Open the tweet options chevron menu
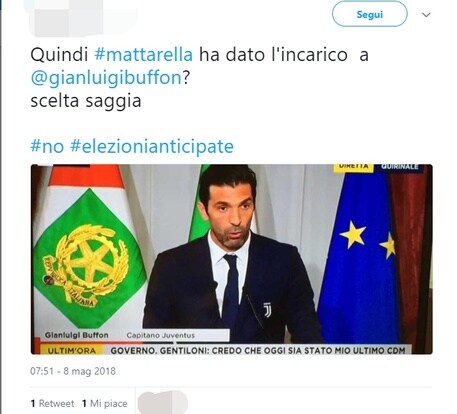This screenshot has height=414, width=457. point(426,15)
